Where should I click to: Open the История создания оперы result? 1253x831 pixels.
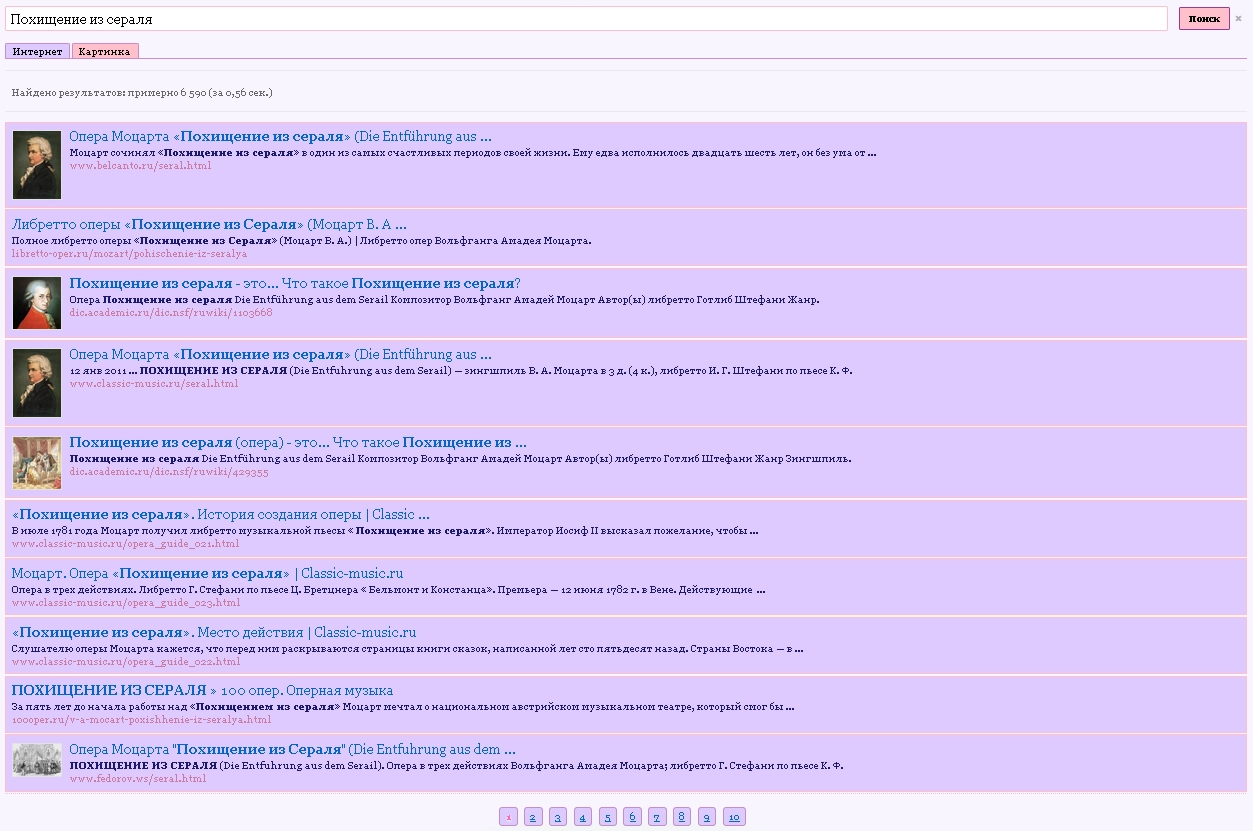220,515
